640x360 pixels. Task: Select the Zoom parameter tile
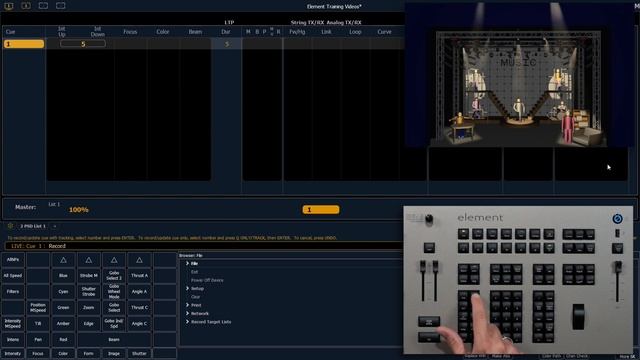89,307
